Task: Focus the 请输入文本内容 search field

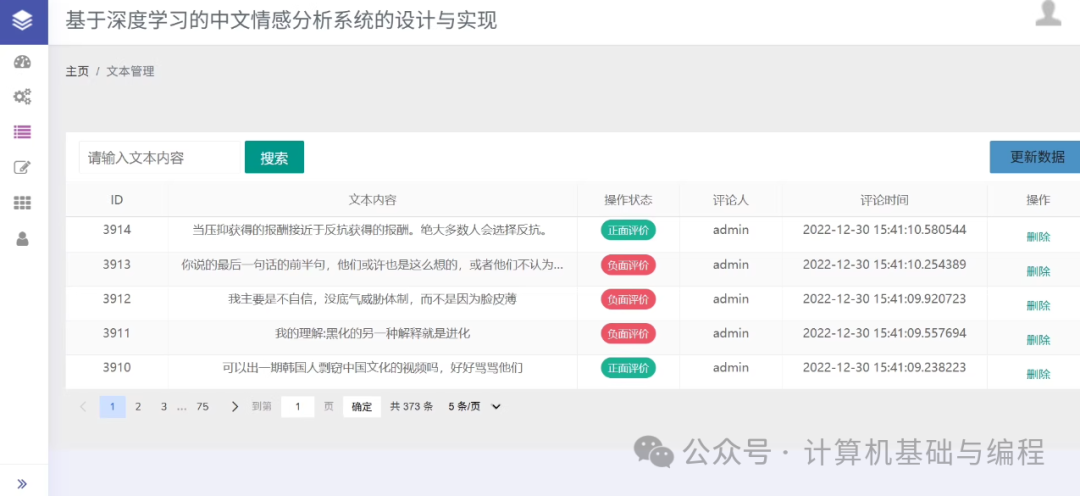Action: tap(160, 158)
